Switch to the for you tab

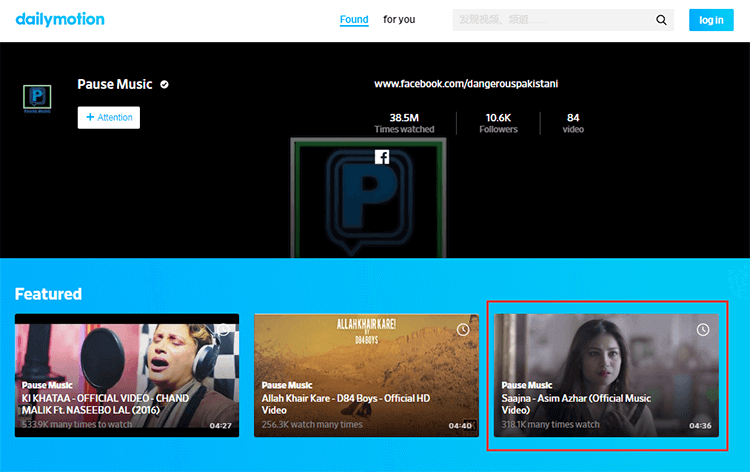(x=399, y=20)
